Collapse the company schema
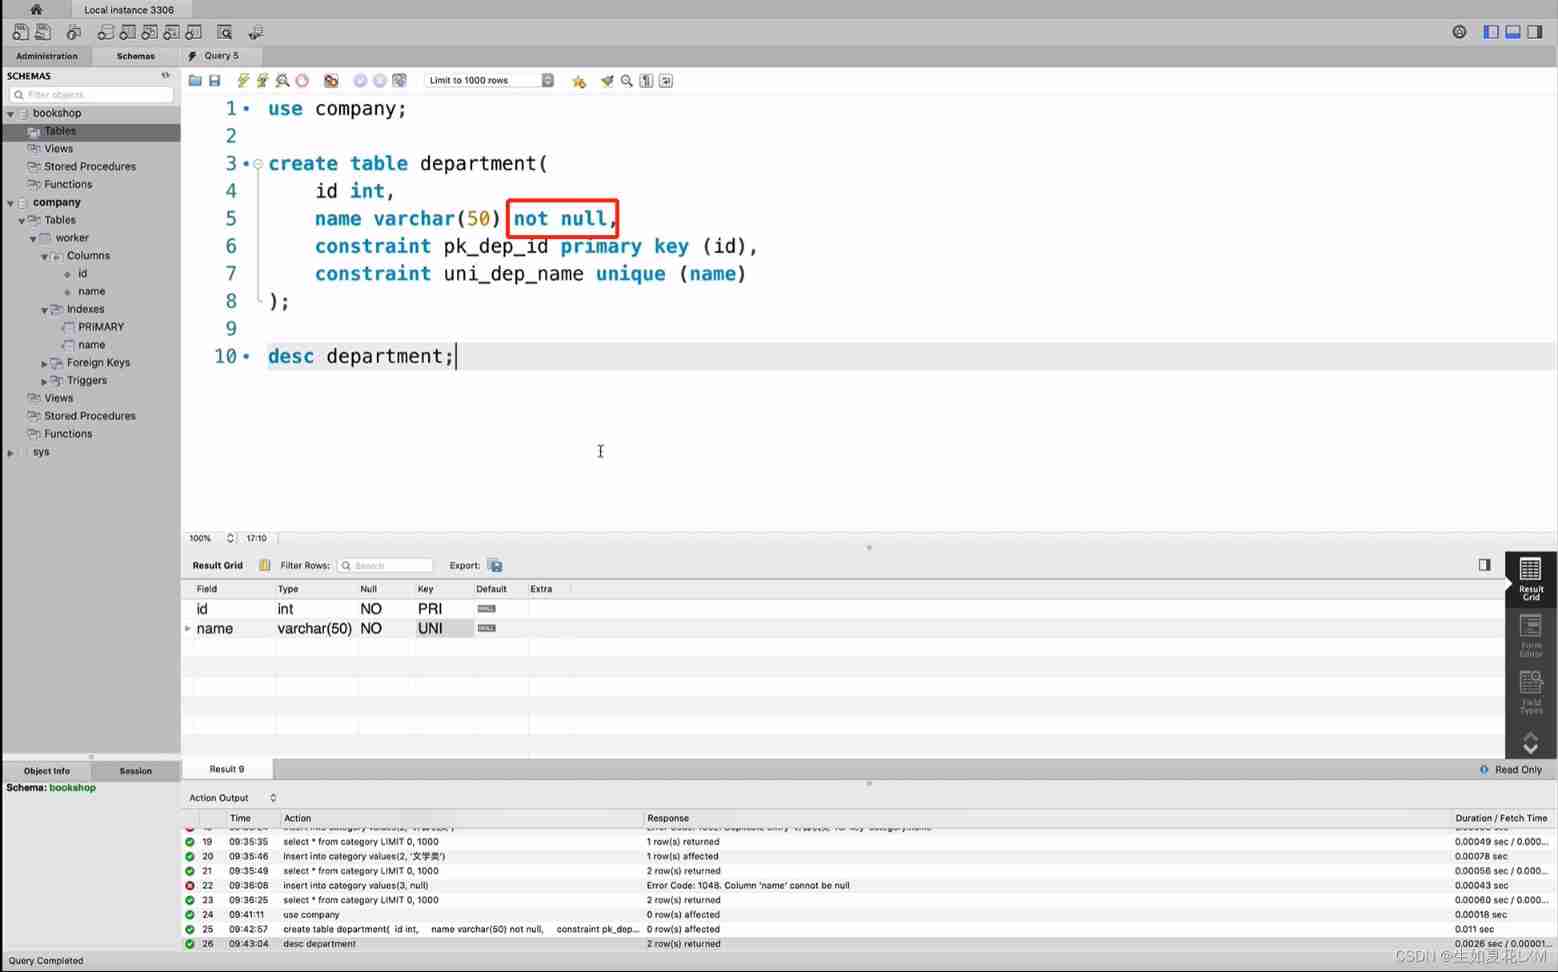This screenshot has height=972, width=1558. click(x=11, y=203)
